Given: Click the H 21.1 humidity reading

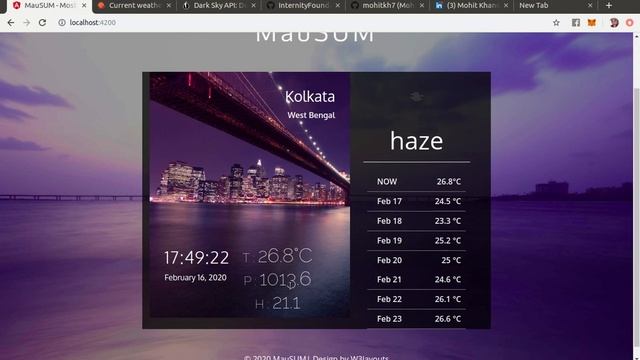Looking at the screenshot, I should (x=278, y=303).
